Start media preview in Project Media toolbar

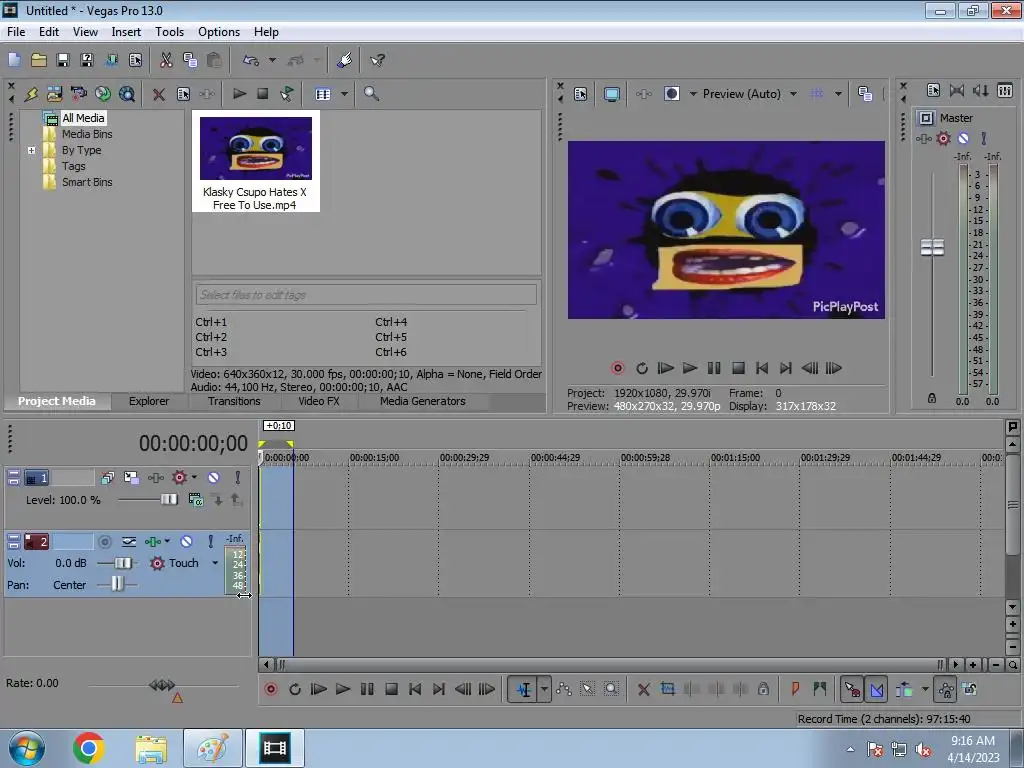pyautogui.click(x=239, y=94)
